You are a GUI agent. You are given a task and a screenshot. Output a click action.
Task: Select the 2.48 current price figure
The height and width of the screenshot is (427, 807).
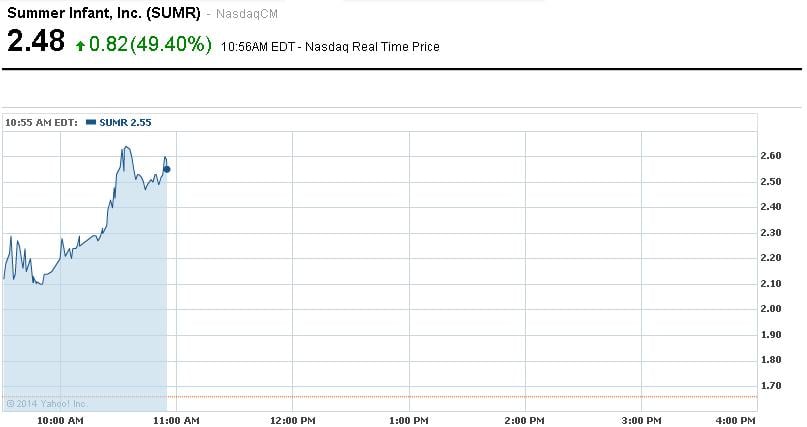pos(36,42)
